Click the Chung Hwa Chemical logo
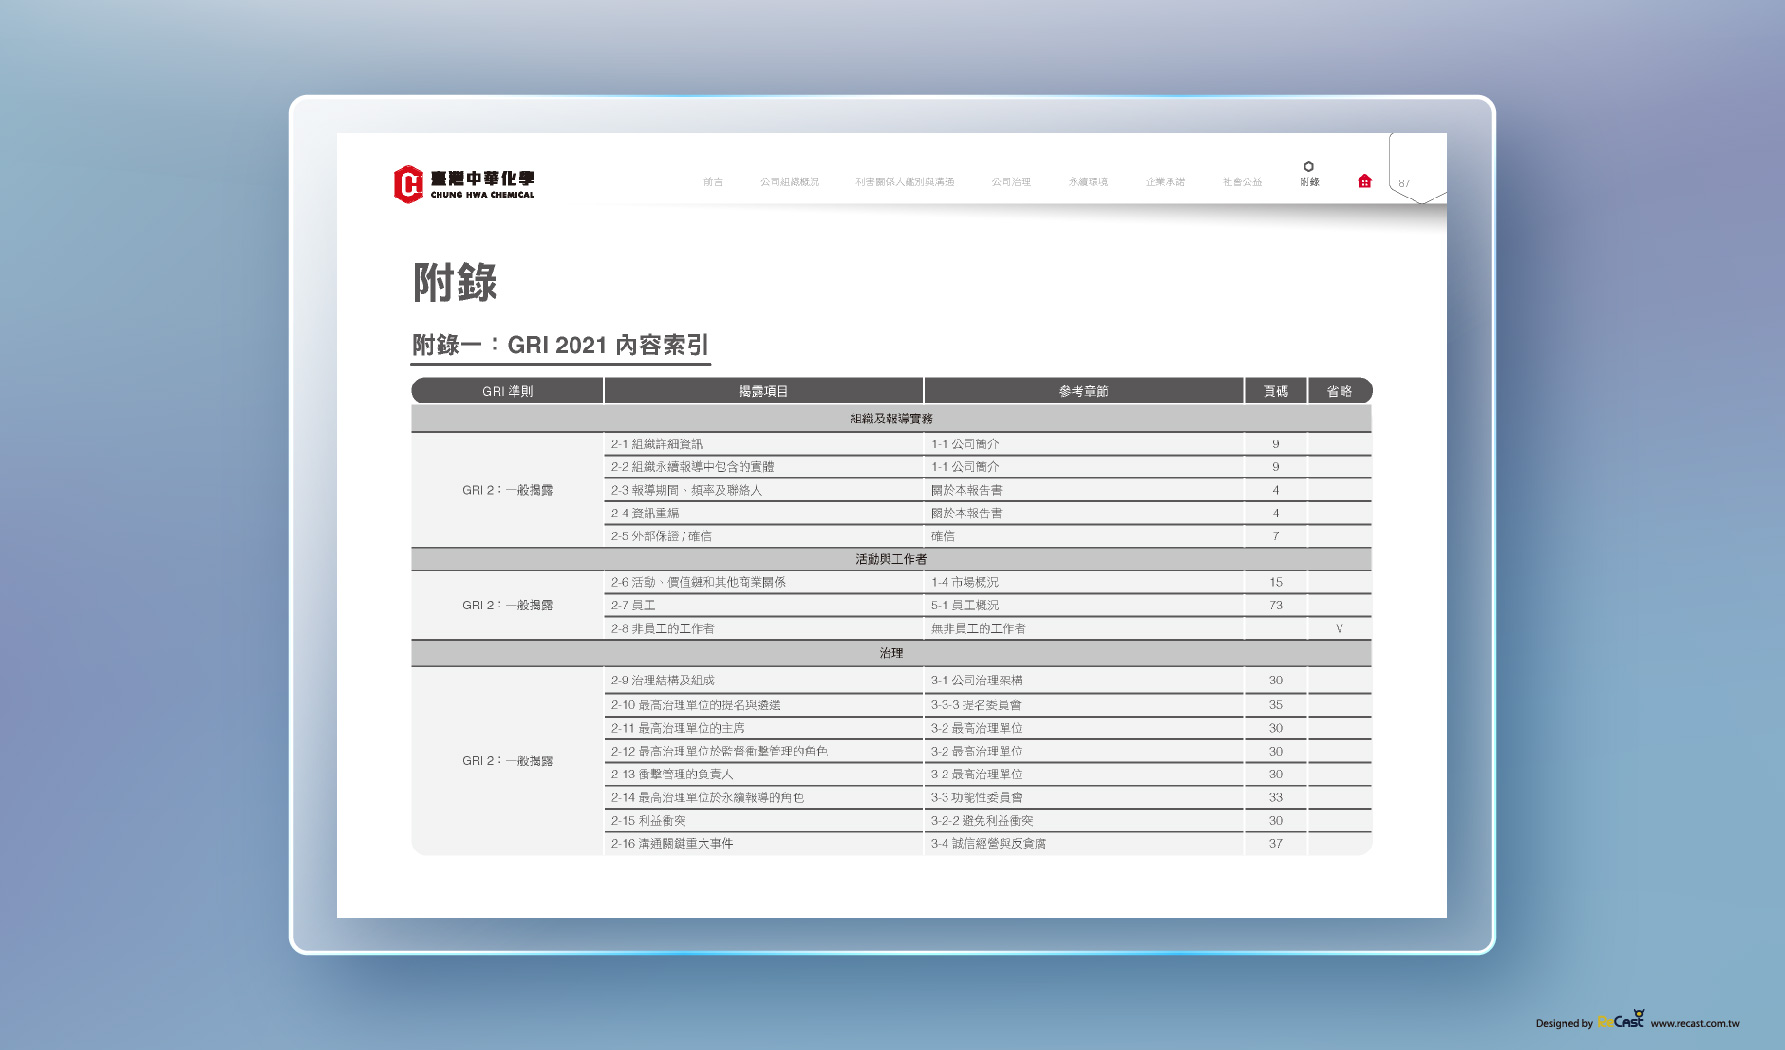This screenshot has width=1785, height=1050. click(464, 184)
